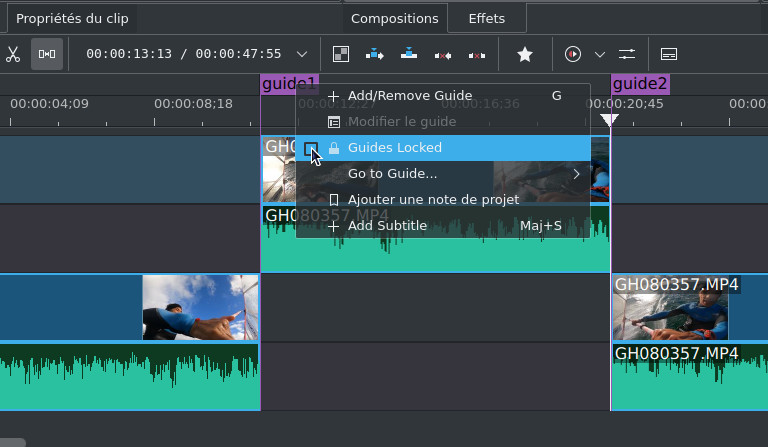Select lower-left audio waveform clip
The height and width of the screenshot is (447, 768).
[130, 377]
